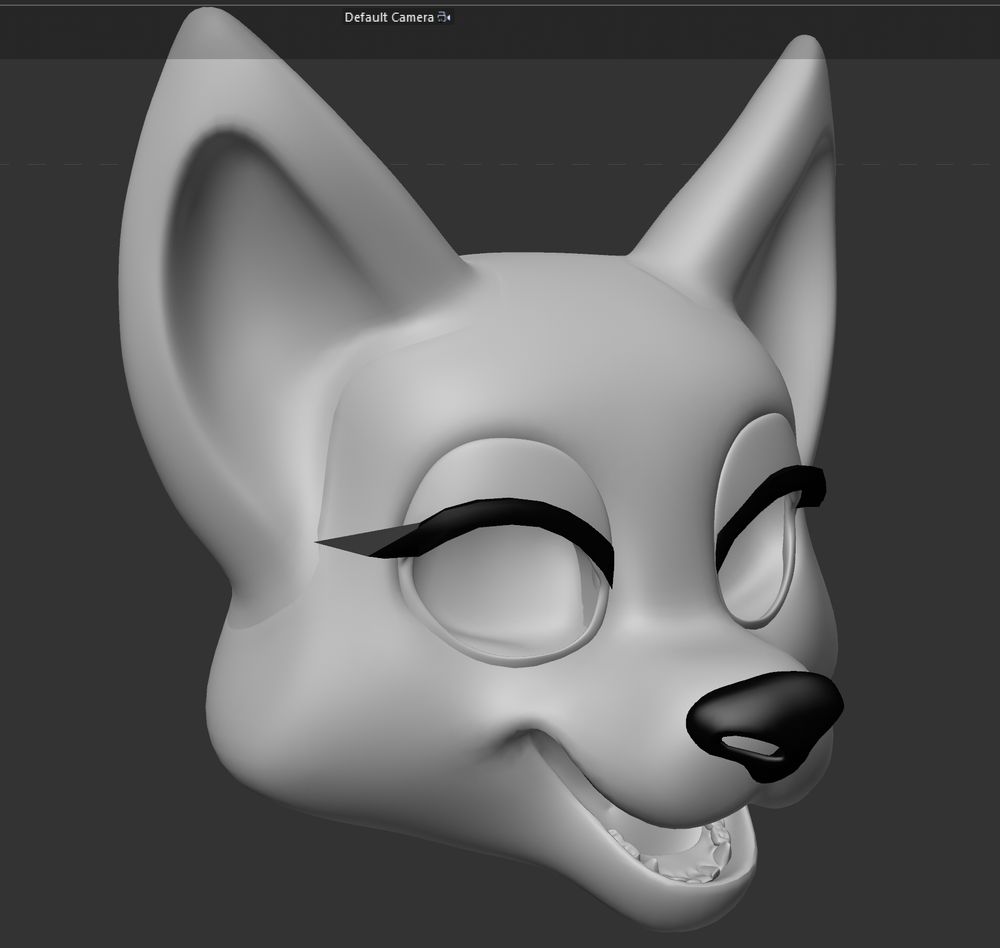Screen dimensions: 1000x948
Task: Click the Default Camera viewport label
Action: [389, 18]
